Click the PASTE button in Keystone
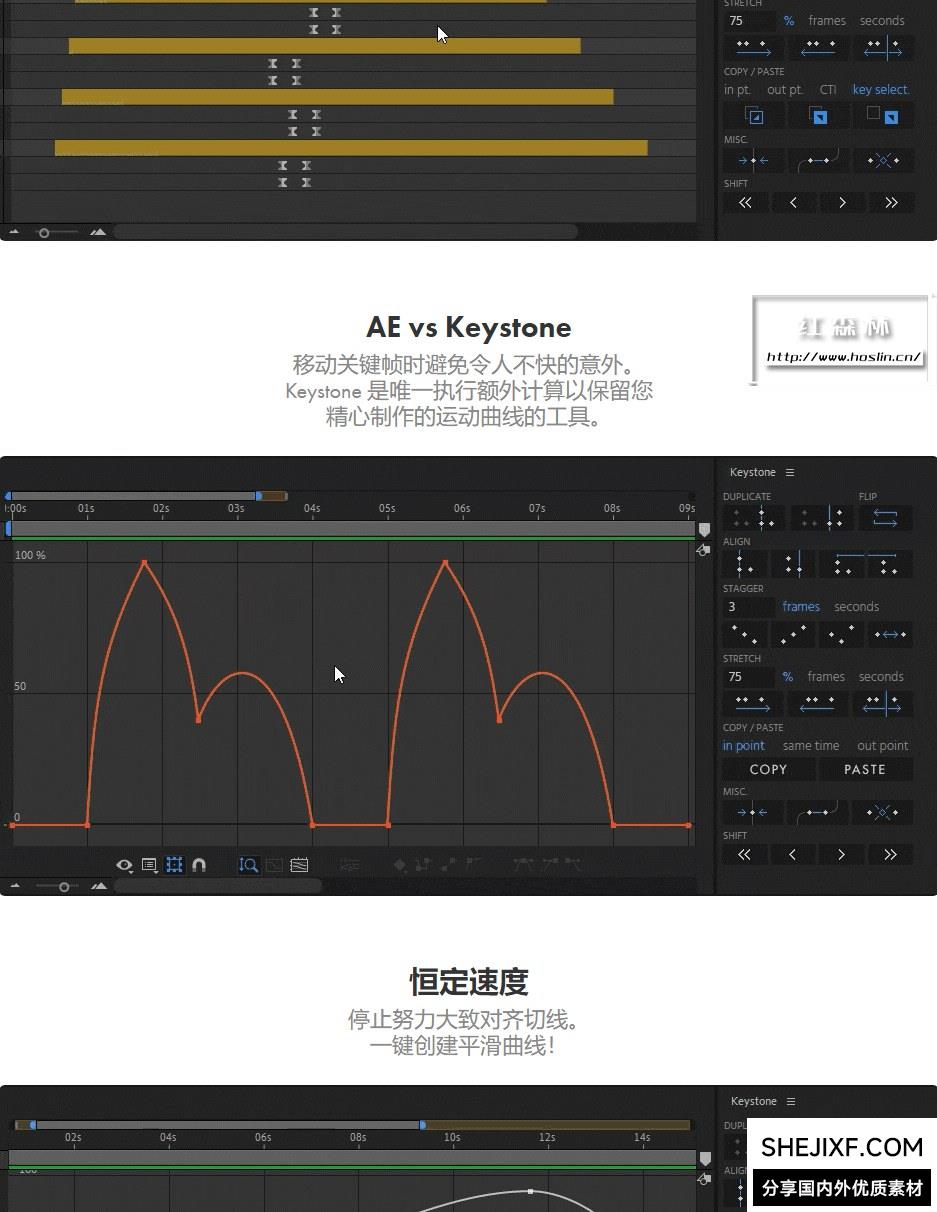Screen dimensions: 937x1212 pos(864,769)
